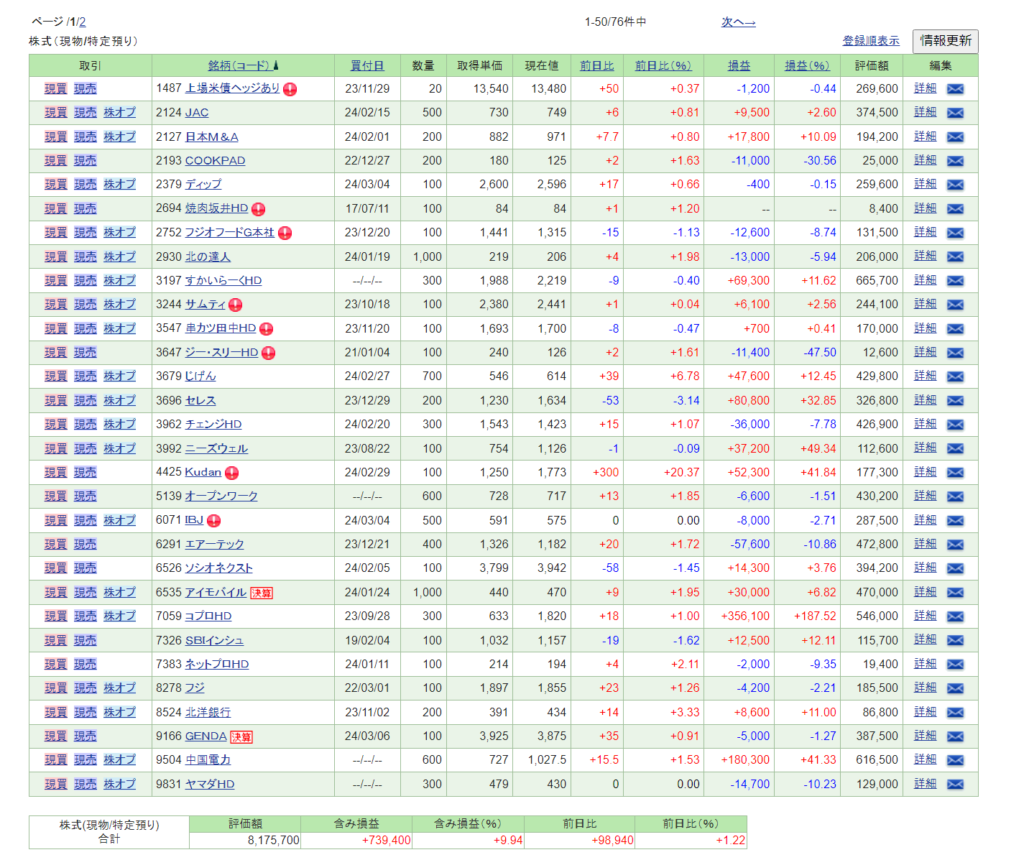Open page 2 from the page indicator
The height and width of the screenshot is (860, 1024).
(82, 22)
